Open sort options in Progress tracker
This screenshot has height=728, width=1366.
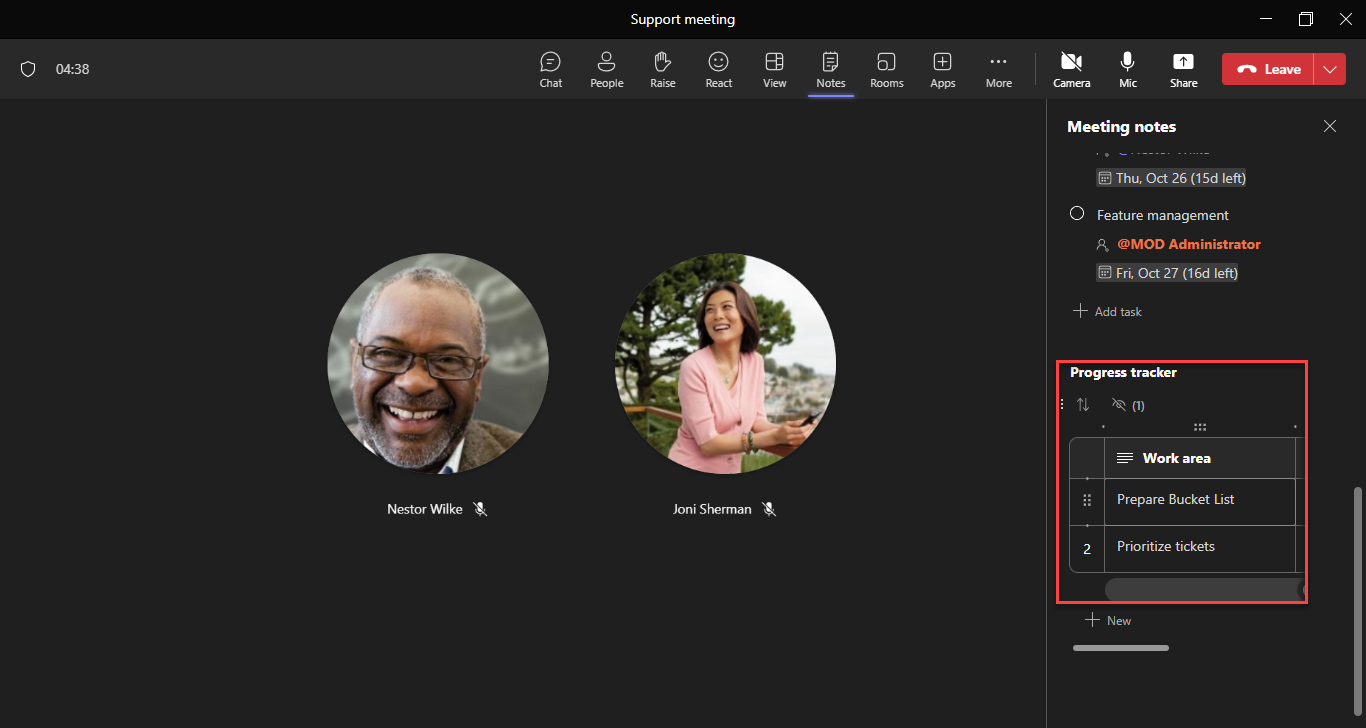click(1082, 405)
